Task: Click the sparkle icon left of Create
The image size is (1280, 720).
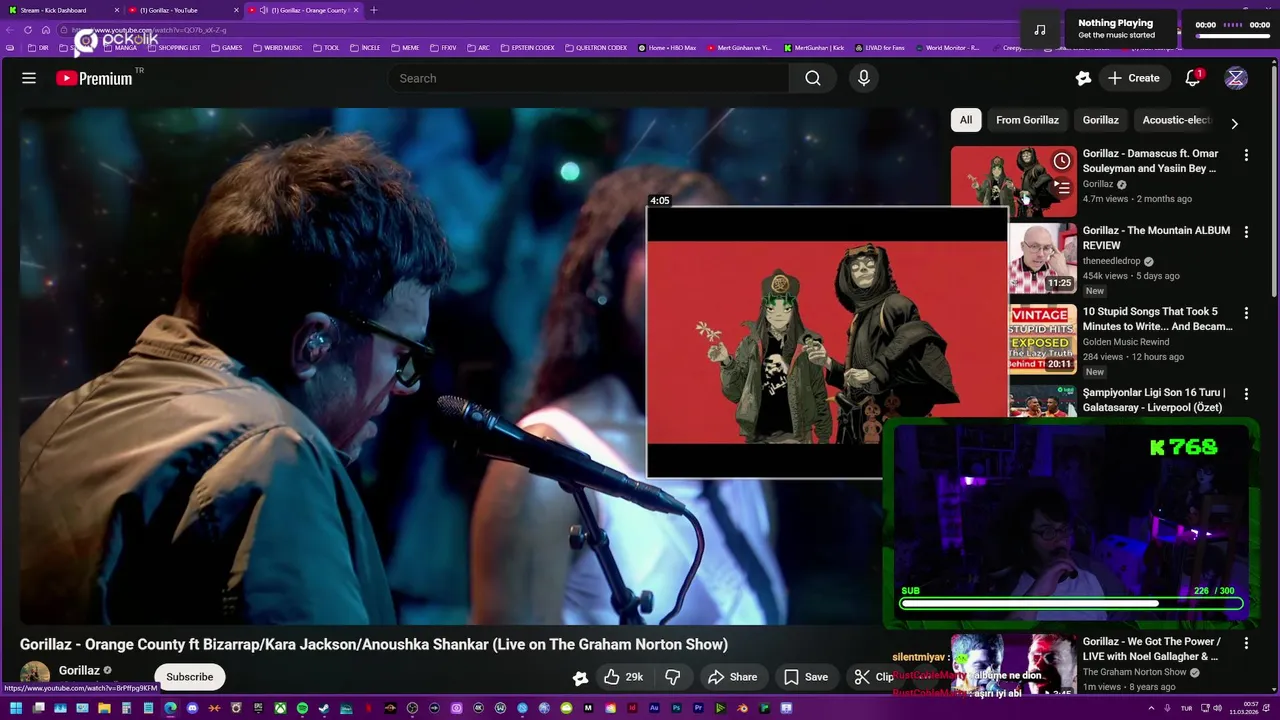Action: [1083, 78]
